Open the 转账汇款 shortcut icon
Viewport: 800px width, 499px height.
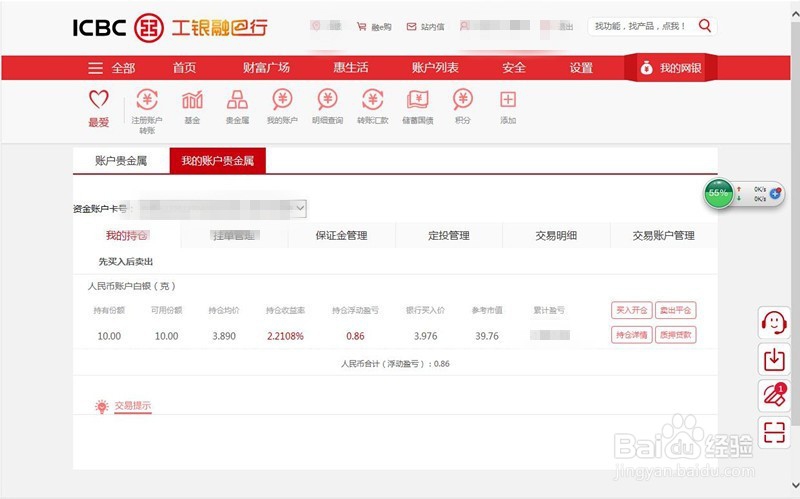pos(372,99)
